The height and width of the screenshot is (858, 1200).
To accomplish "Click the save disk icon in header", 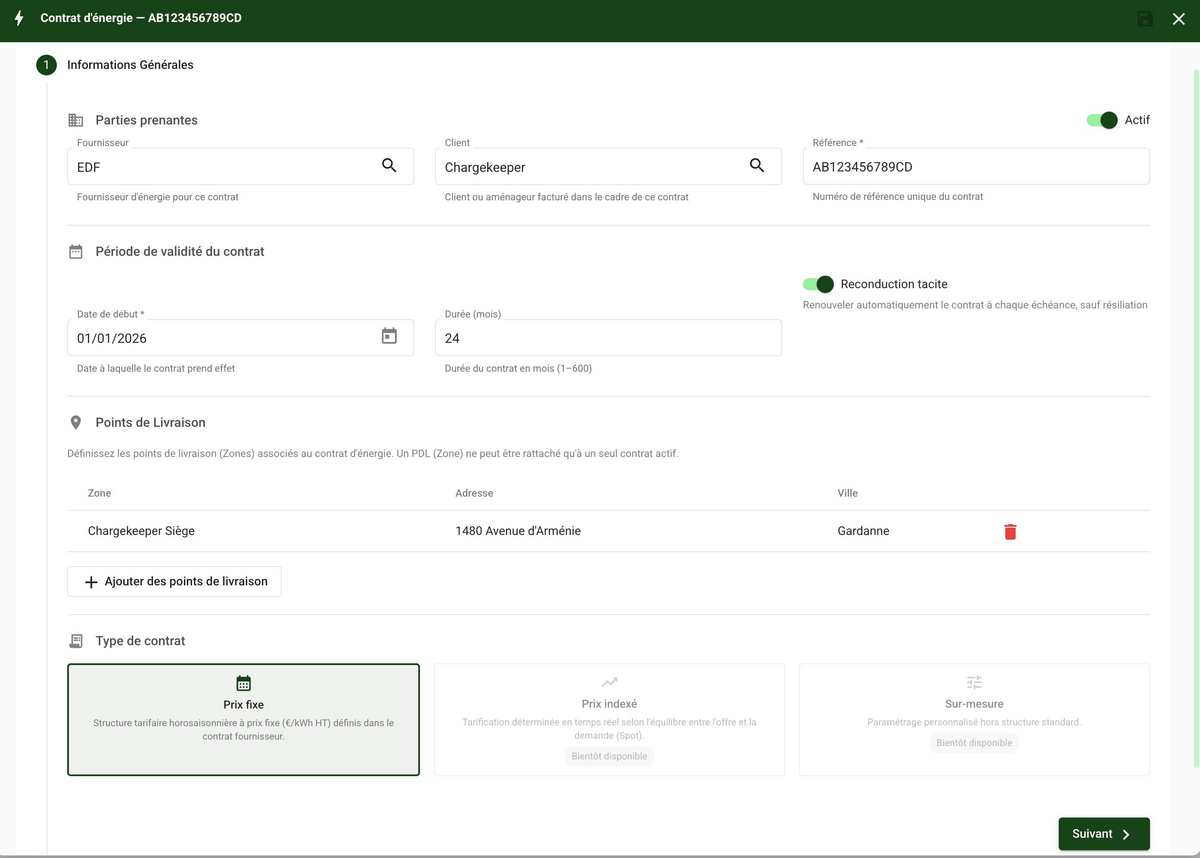I will (x=1145, y=19).
